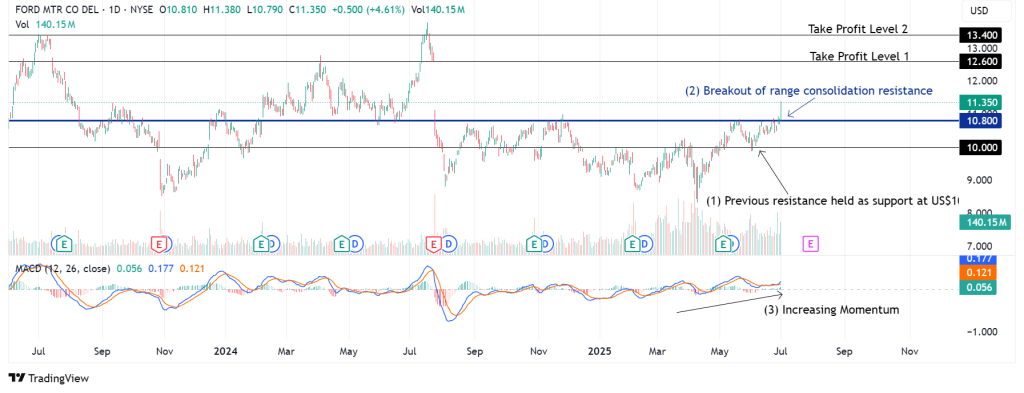Click the green E earnings marker near May 2024
The width and height of the screenshot is (1024, 393).
click(x=341, y=244)
